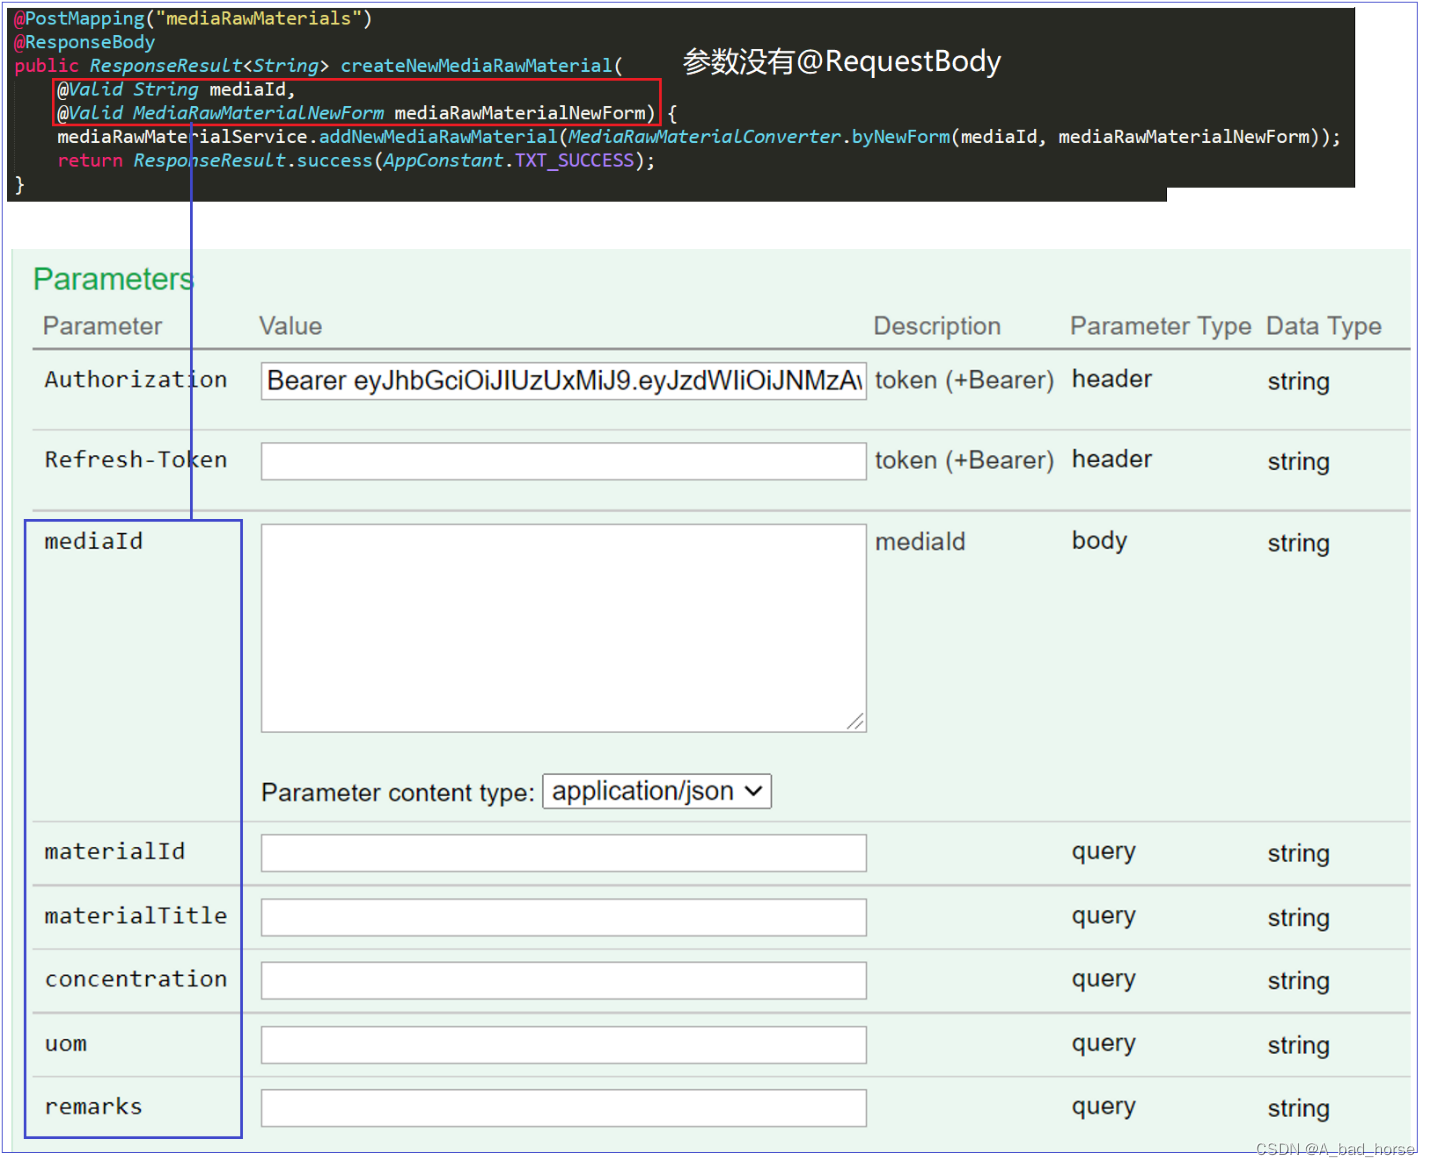
Task: Click query type in the materialTitle row
Action: click(1104, 916)
